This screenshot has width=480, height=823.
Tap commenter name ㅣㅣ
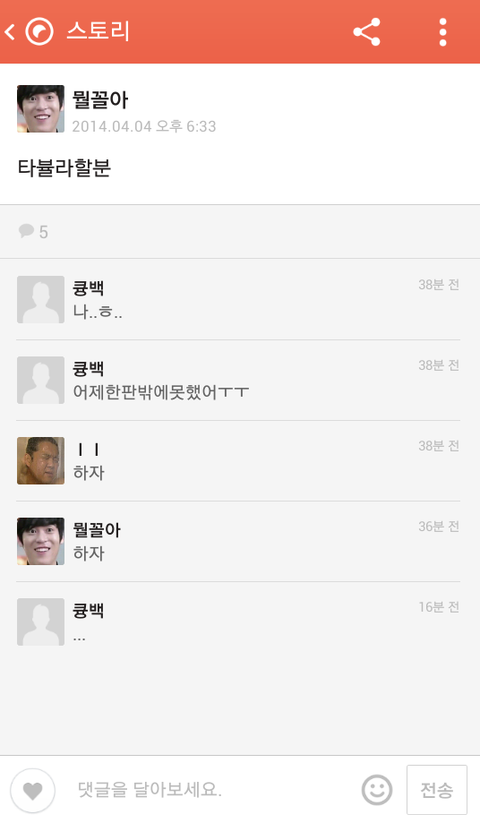click(x=88, y=450)
